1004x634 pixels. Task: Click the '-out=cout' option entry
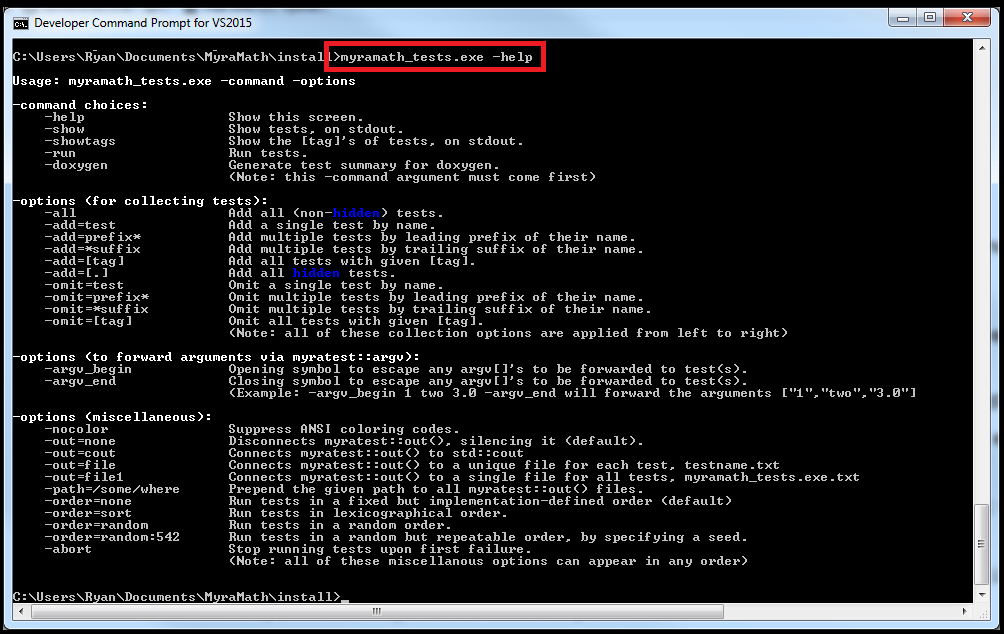tap(80, 453)
